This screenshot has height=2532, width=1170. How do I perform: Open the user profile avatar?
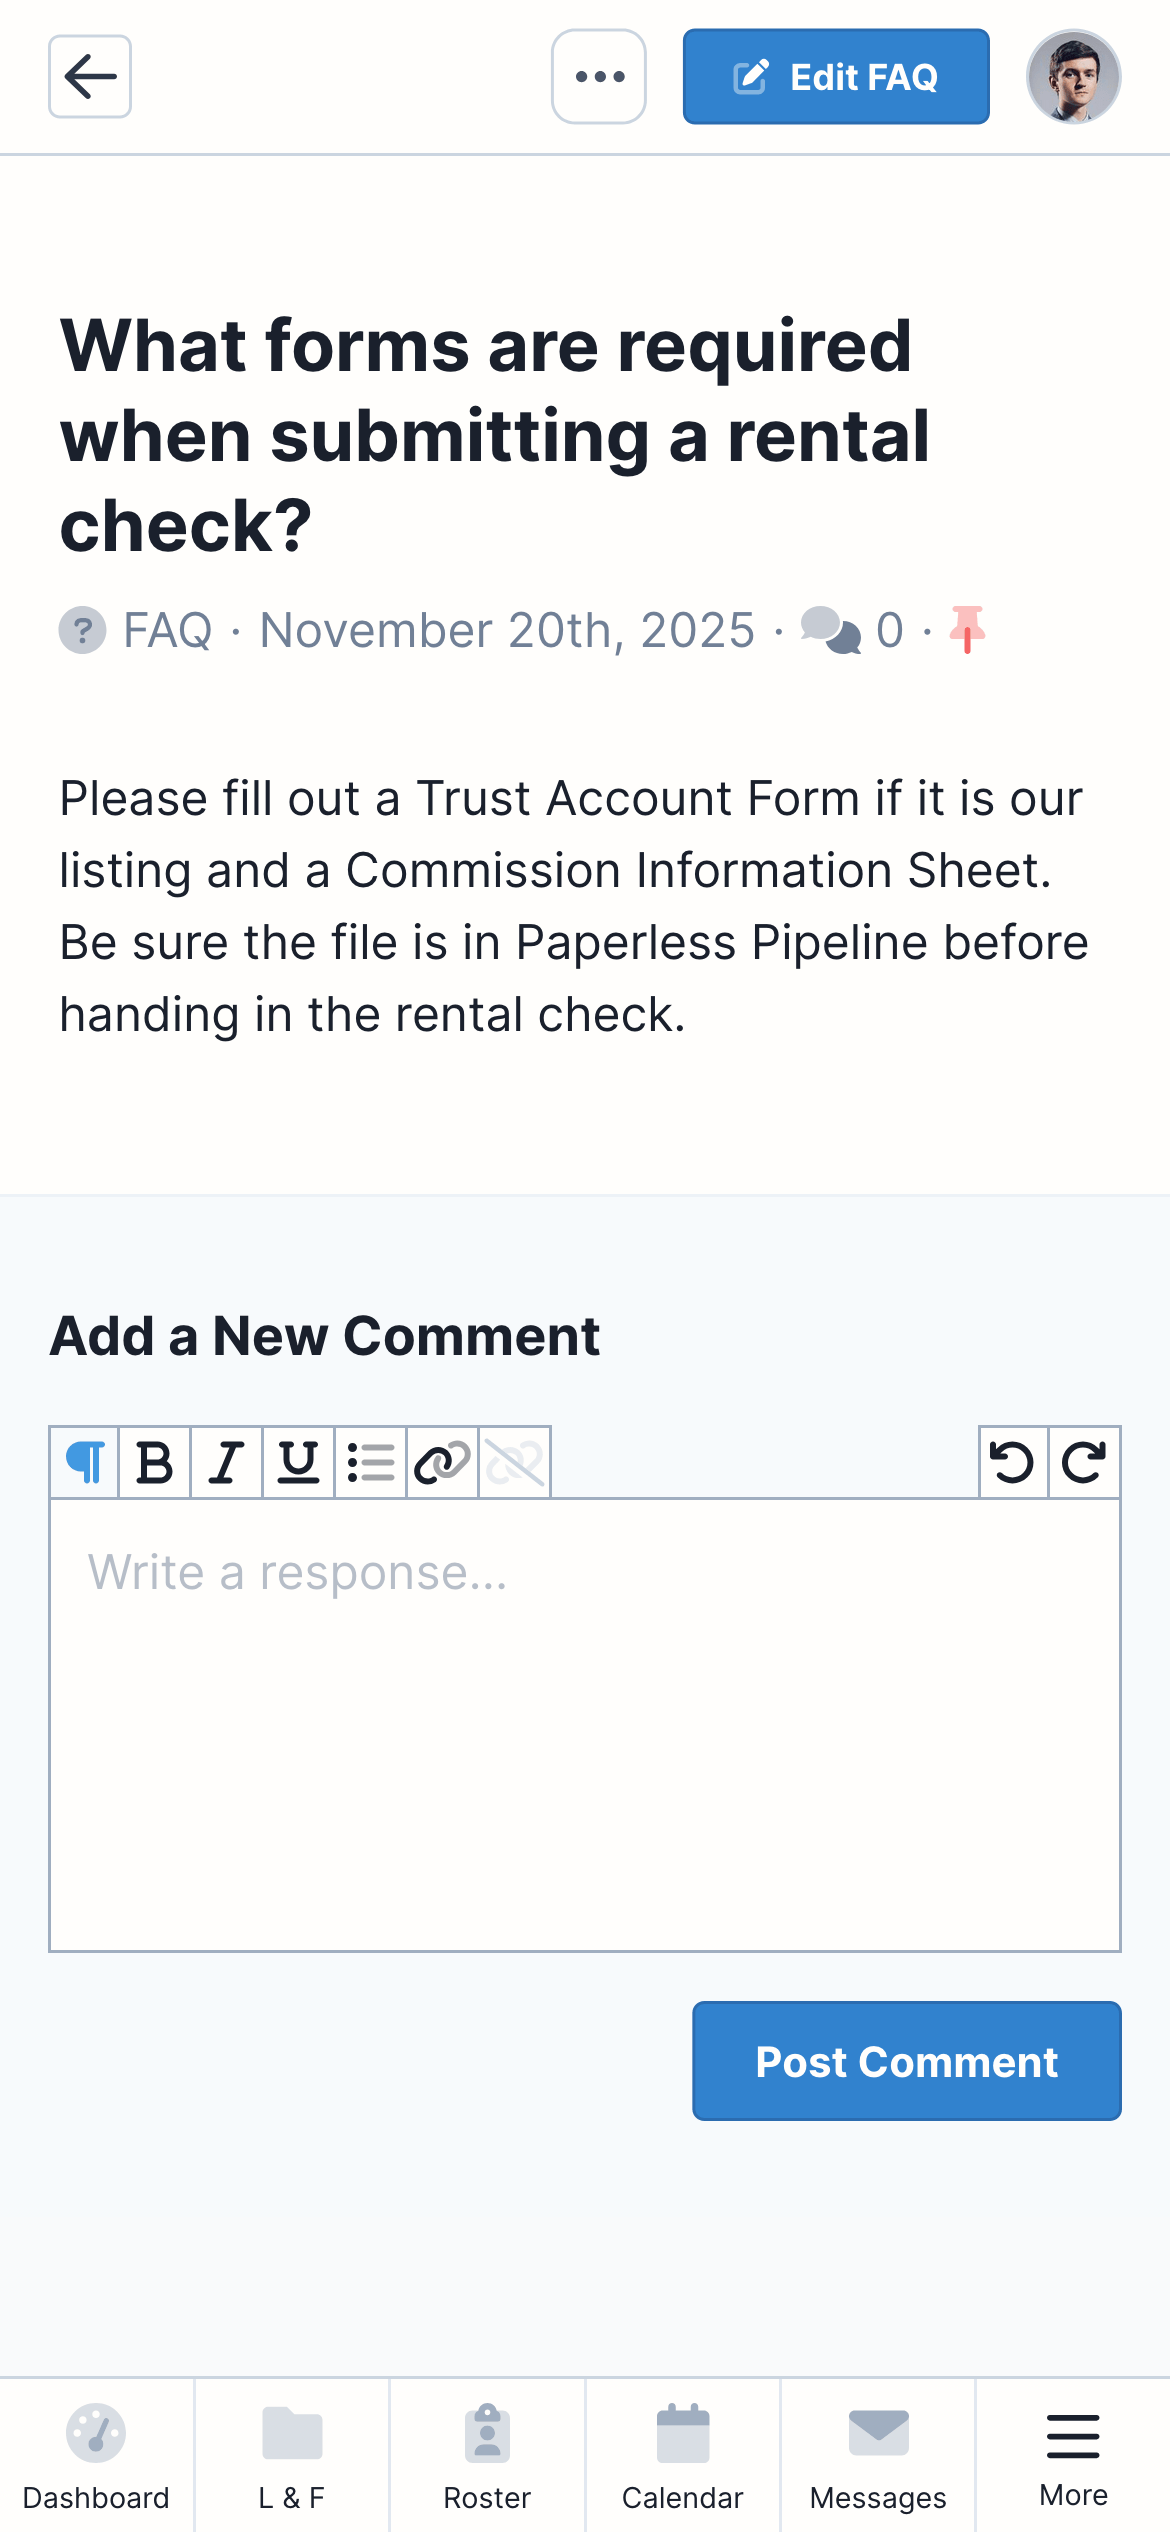(1073, 77)
